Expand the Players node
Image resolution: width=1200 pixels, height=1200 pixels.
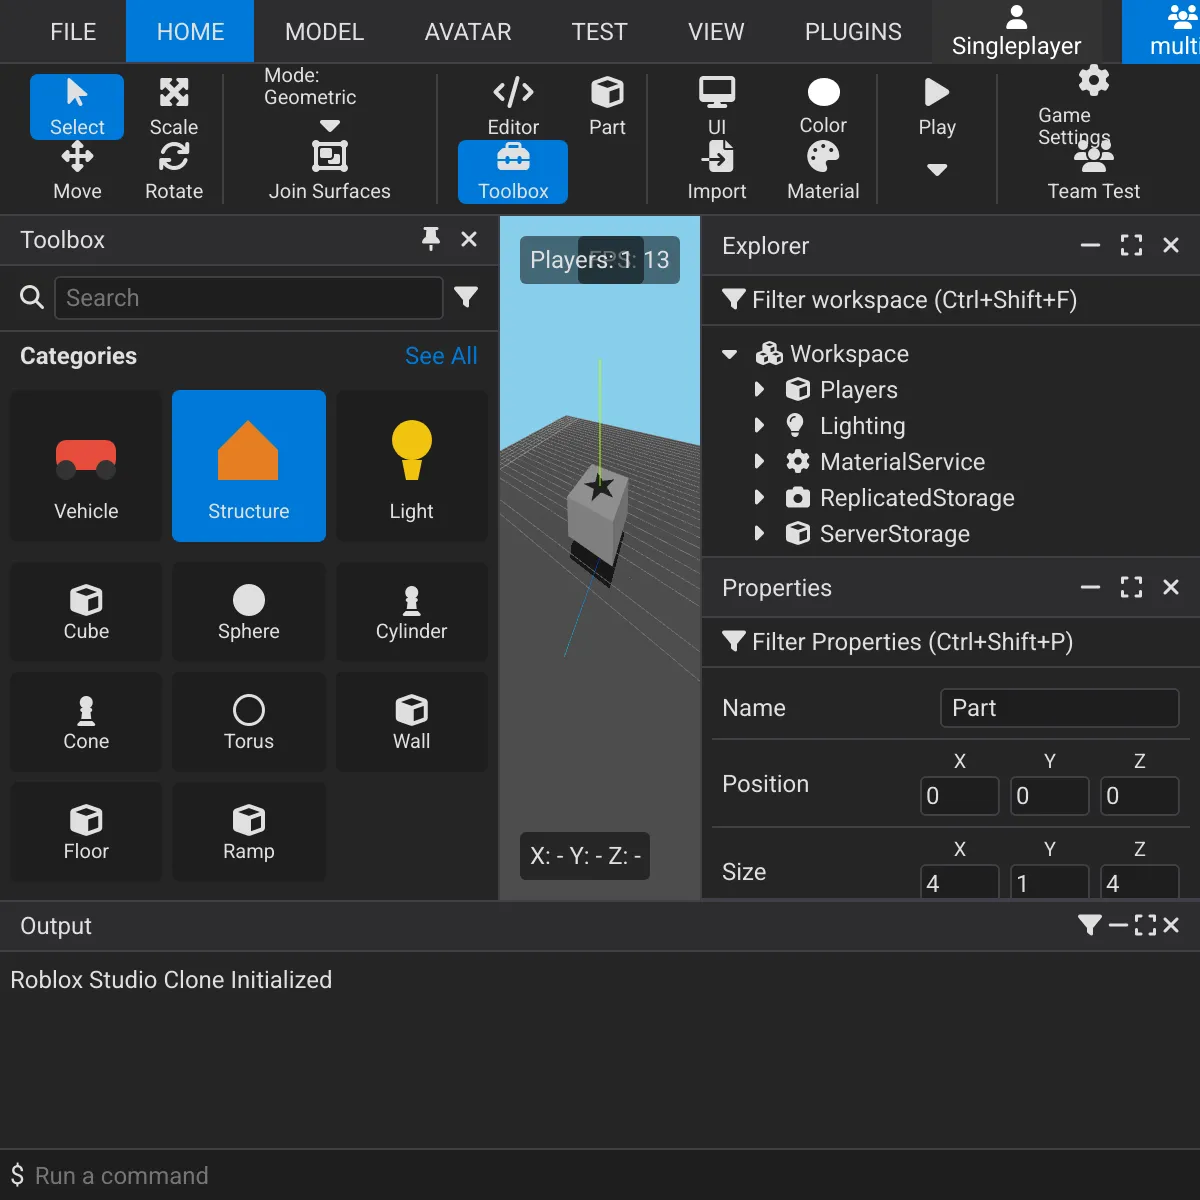coord(759,389)
